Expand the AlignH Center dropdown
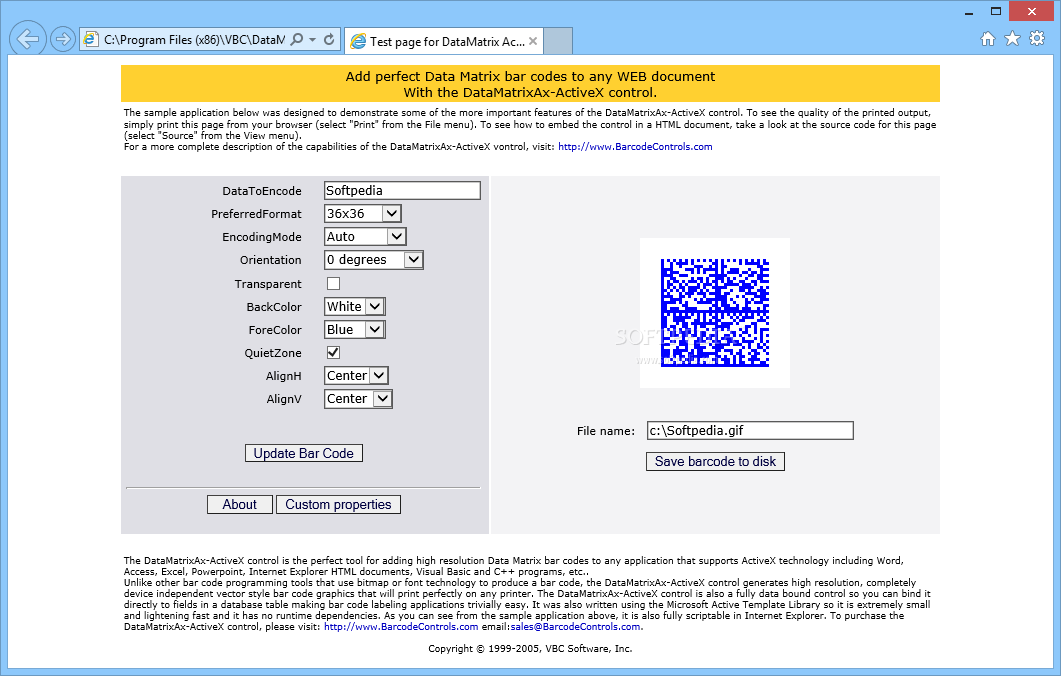Screen dimensions: 1061x676 pos(357,376)
